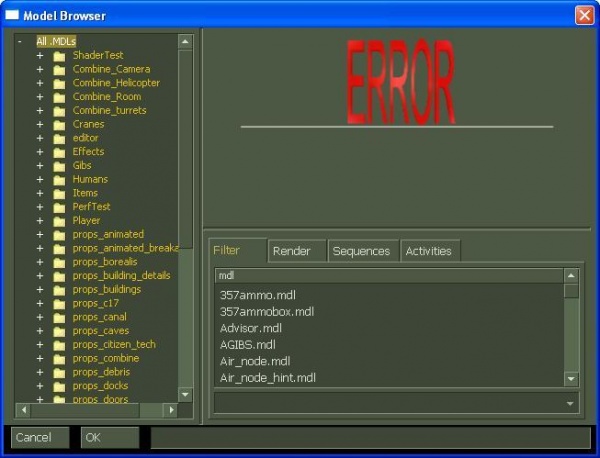
Task: Click the Cancel button
Action: pos(40,437)
